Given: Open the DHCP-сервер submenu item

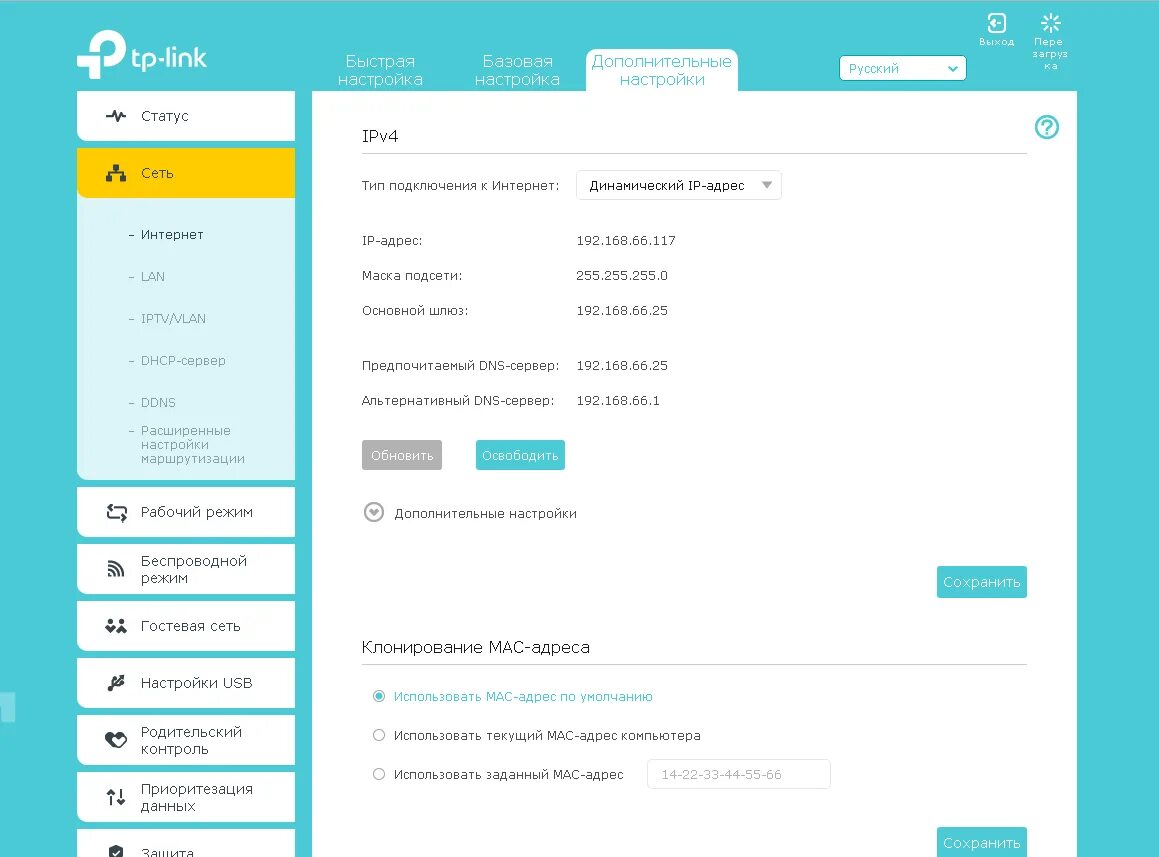Looking at the screenshot, I should [183, 361].
